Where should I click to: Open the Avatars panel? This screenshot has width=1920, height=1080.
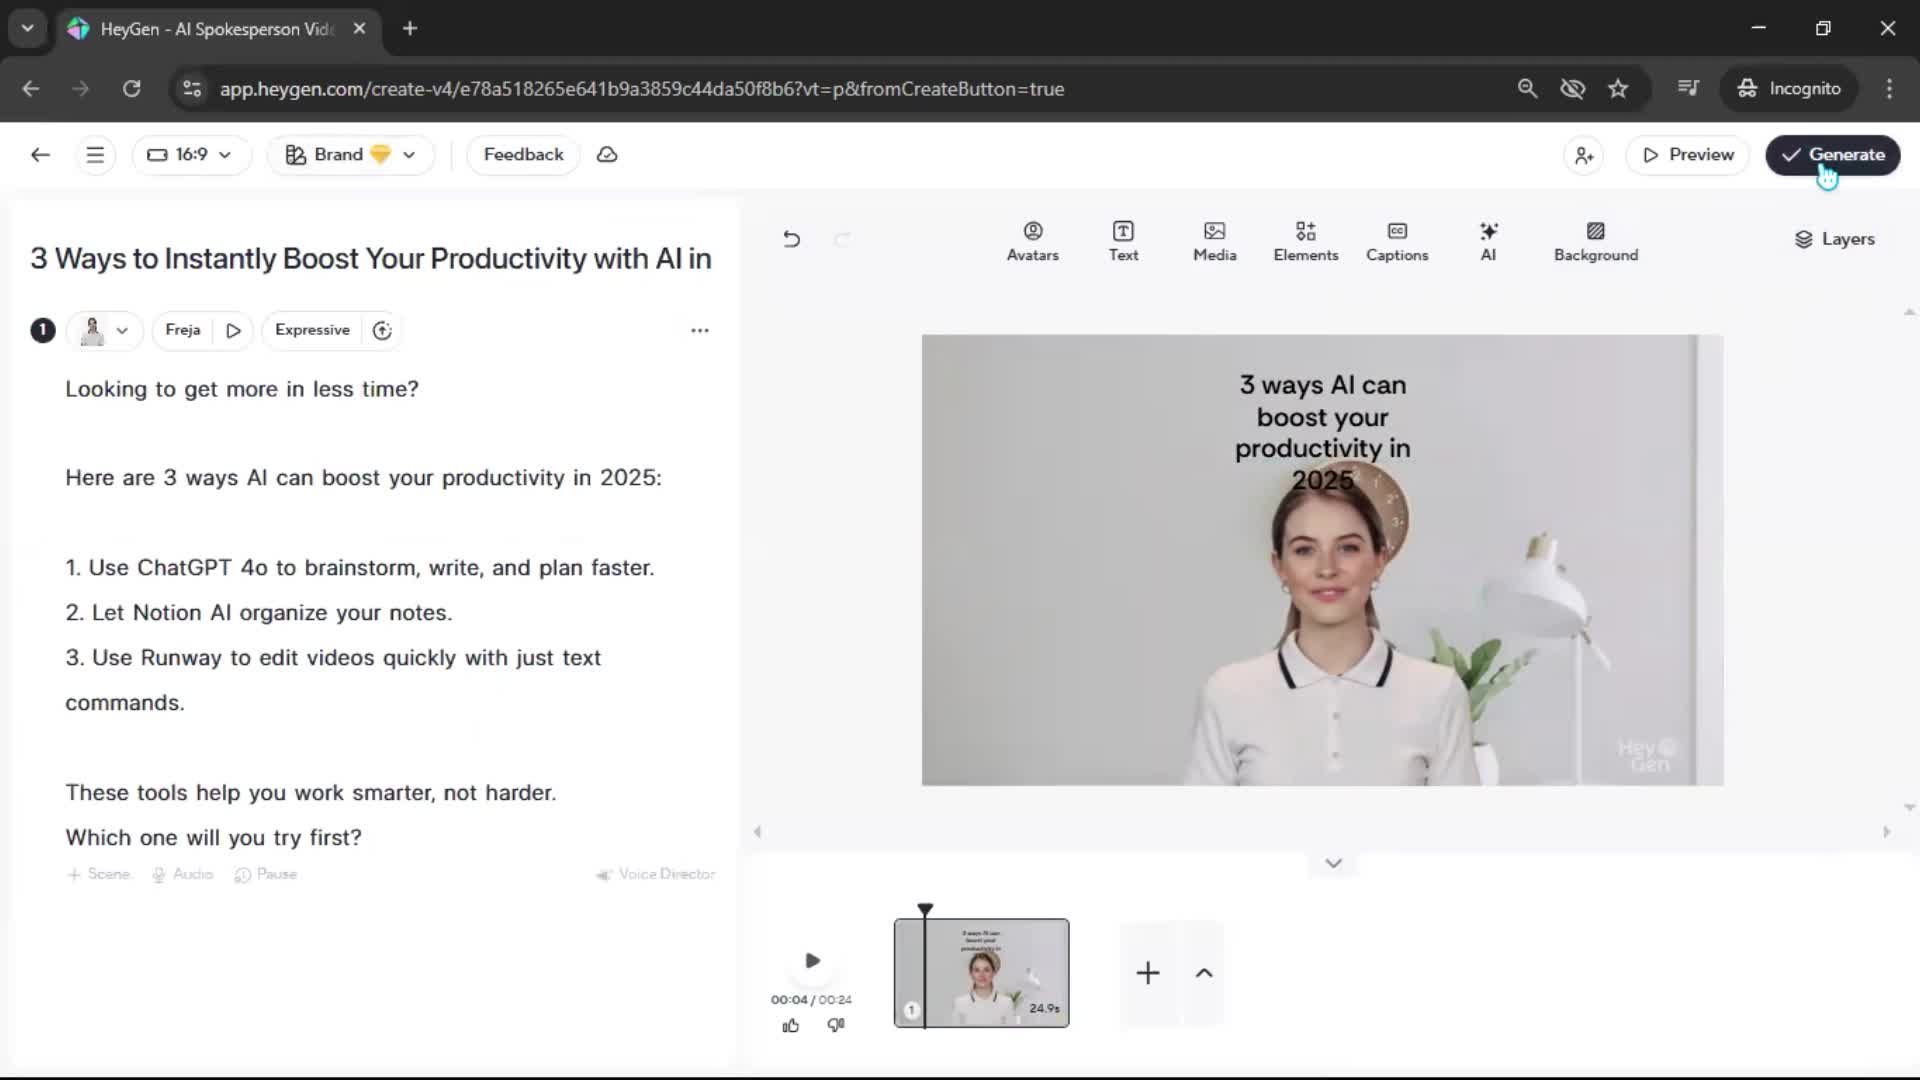pos(1032,241)
